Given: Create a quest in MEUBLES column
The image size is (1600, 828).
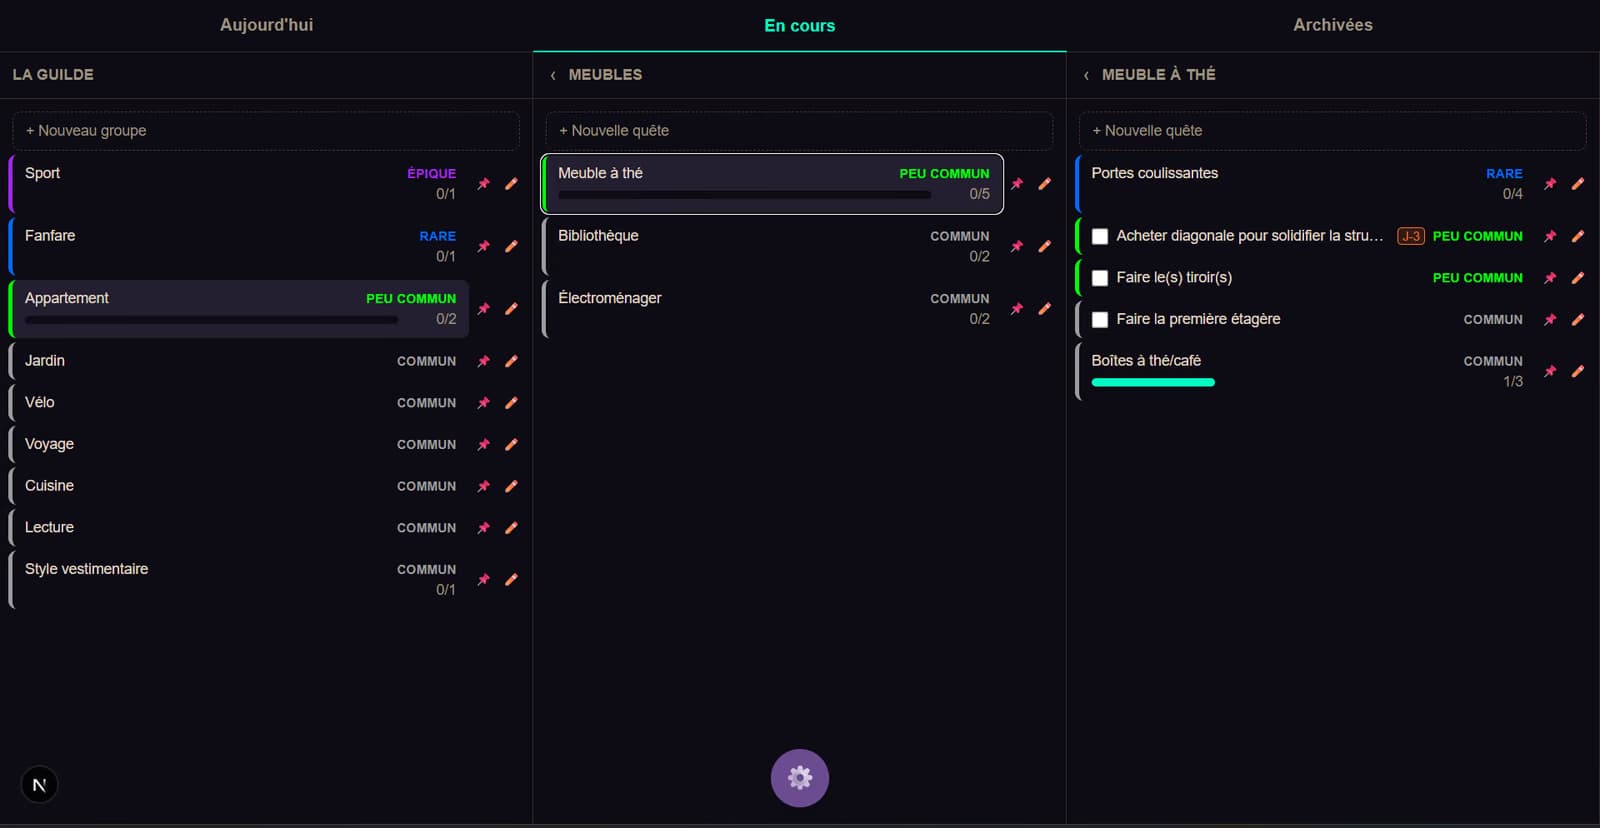Looking at the screenshot, I should click(x=799, y=131).
